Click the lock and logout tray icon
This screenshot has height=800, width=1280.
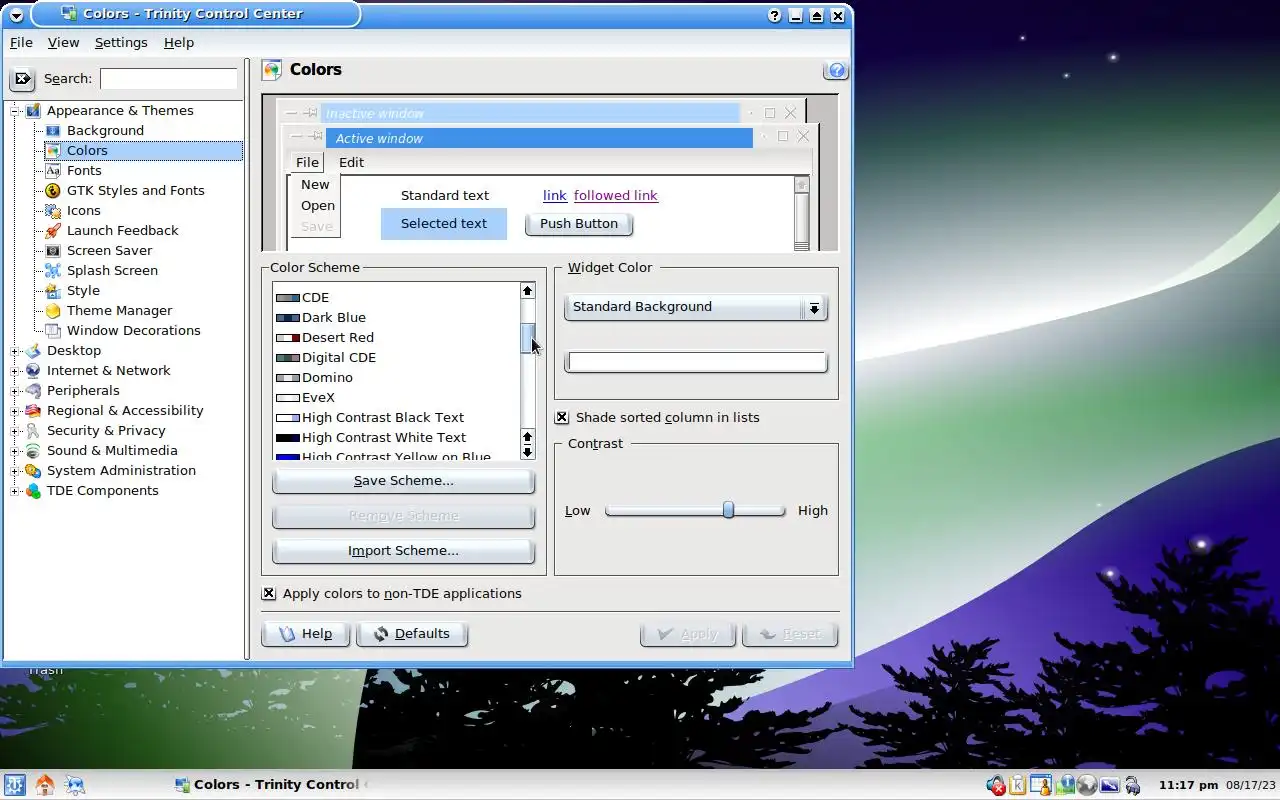(1132, 785)
